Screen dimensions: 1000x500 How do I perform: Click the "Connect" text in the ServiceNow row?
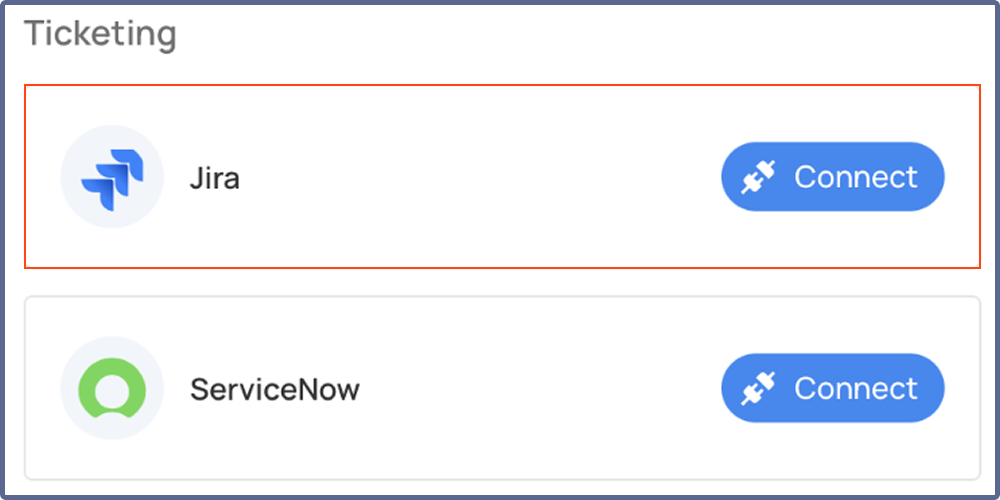[x=855, y=389]
